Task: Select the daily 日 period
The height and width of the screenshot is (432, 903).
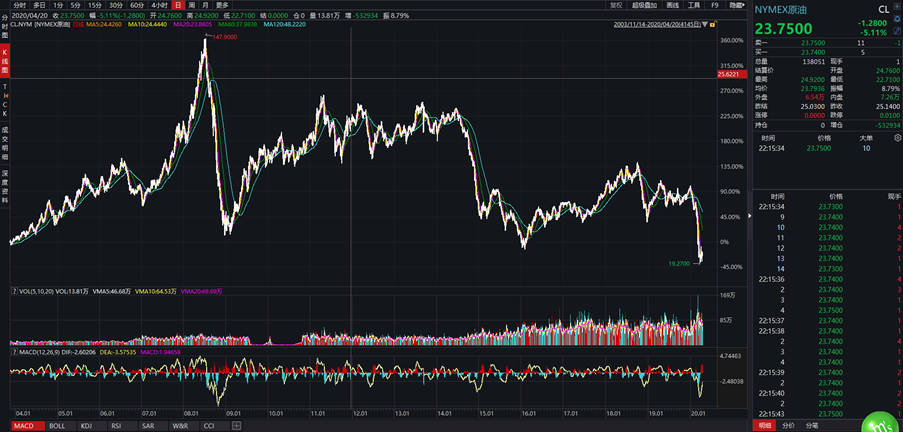Action: (x=177, y=5)
